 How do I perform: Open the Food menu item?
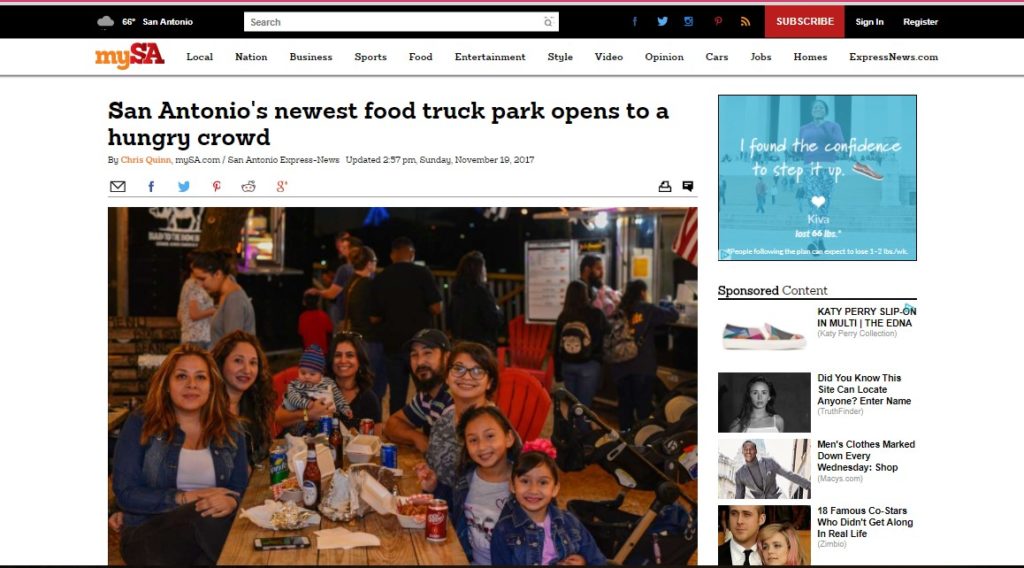[x=421, y=57]
